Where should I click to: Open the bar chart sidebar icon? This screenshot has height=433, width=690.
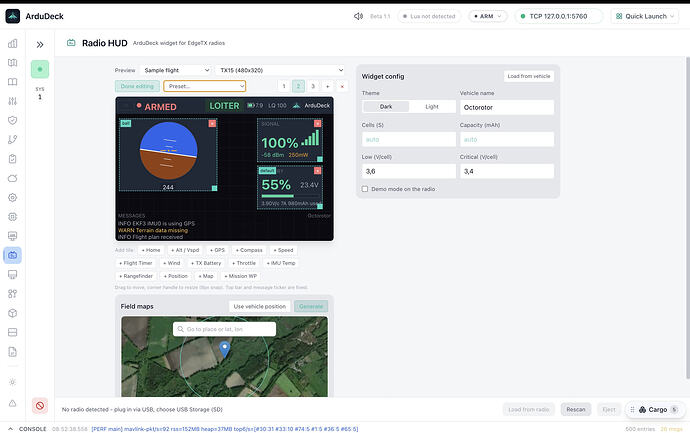[x=13, y=43]
